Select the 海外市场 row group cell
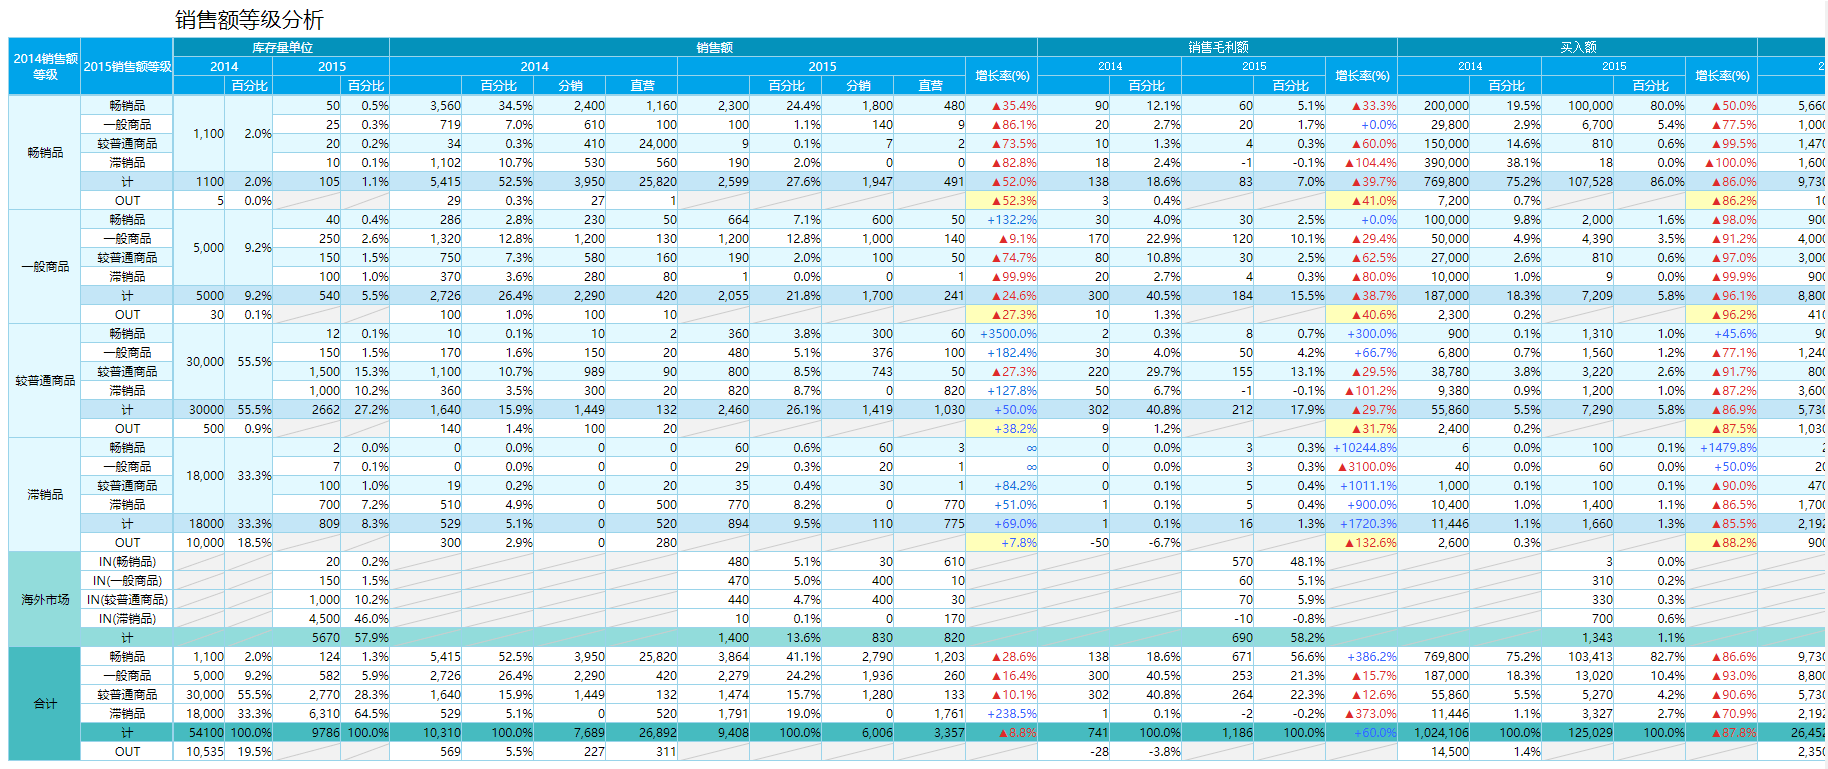The height and width of the screenshot is (769, 1828). (x=45, y=599)
